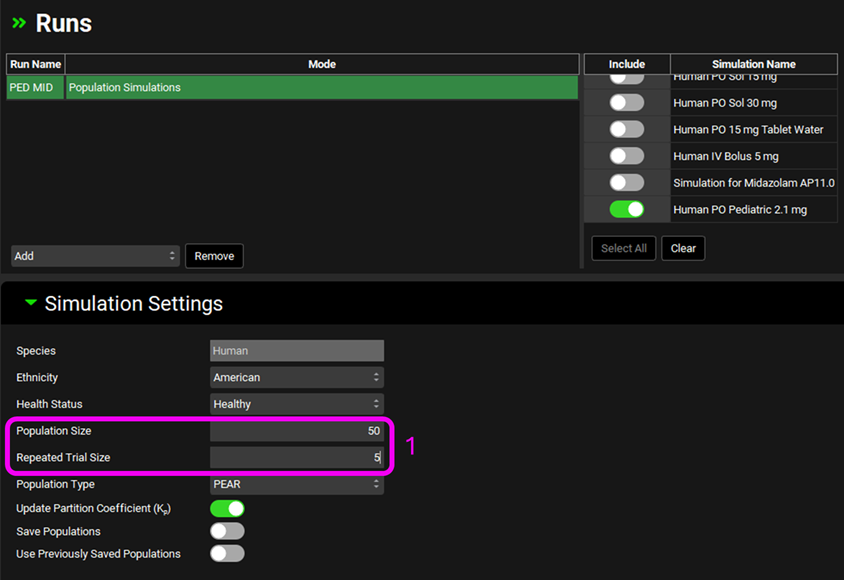Collapse the Simulation Settings section

point(30,303)
